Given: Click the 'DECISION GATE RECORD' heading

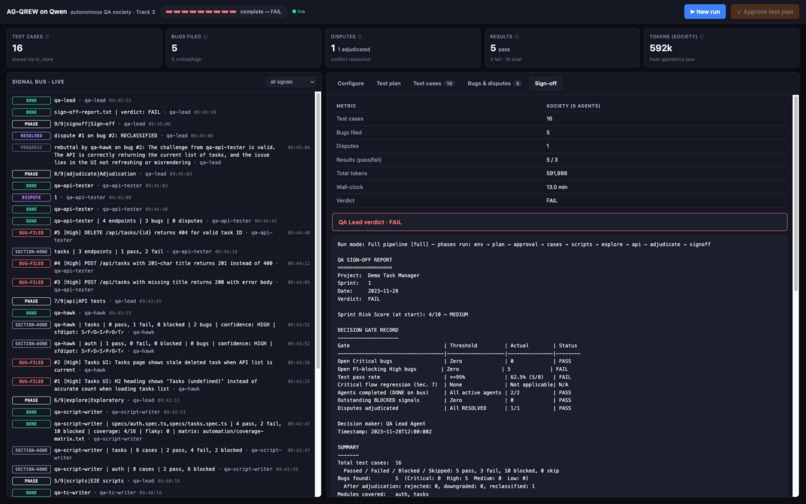Looking at the screenshot, I should [x=368, y=330].
